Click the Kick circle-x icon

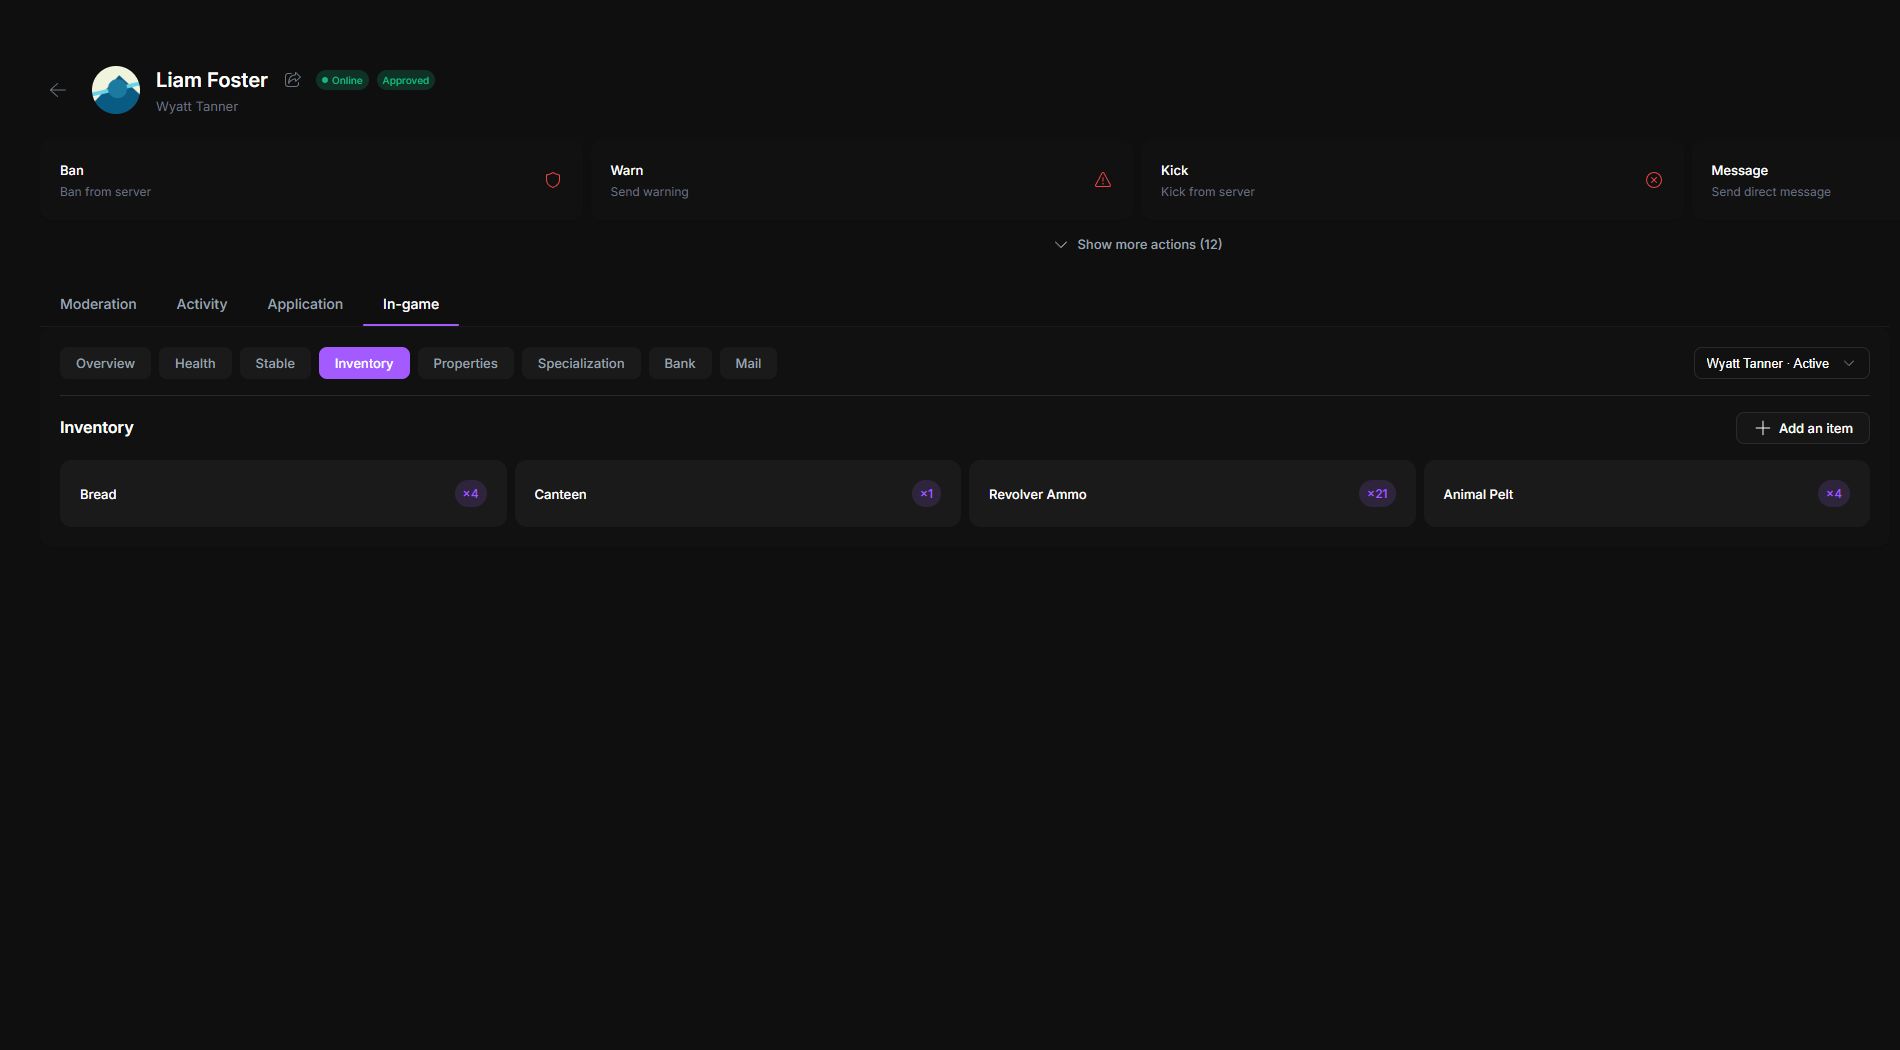1654,180
